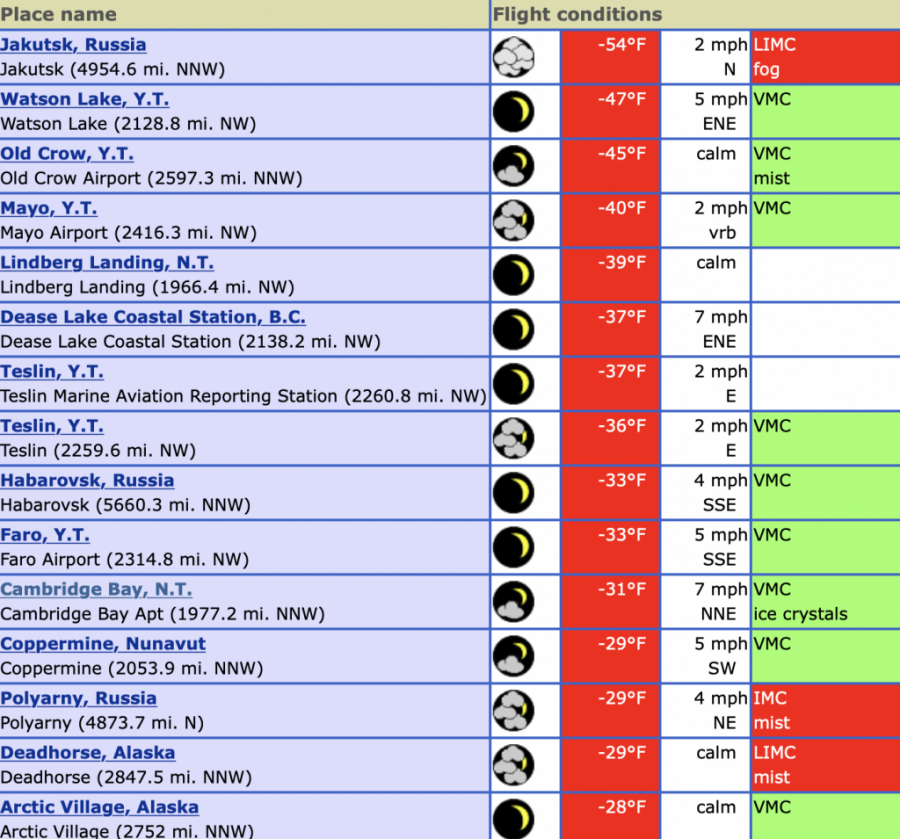This screenshot has height=839, width=900.
Task: Select the Cambridge Bay, N.T. link
Action: coord(96,589)
